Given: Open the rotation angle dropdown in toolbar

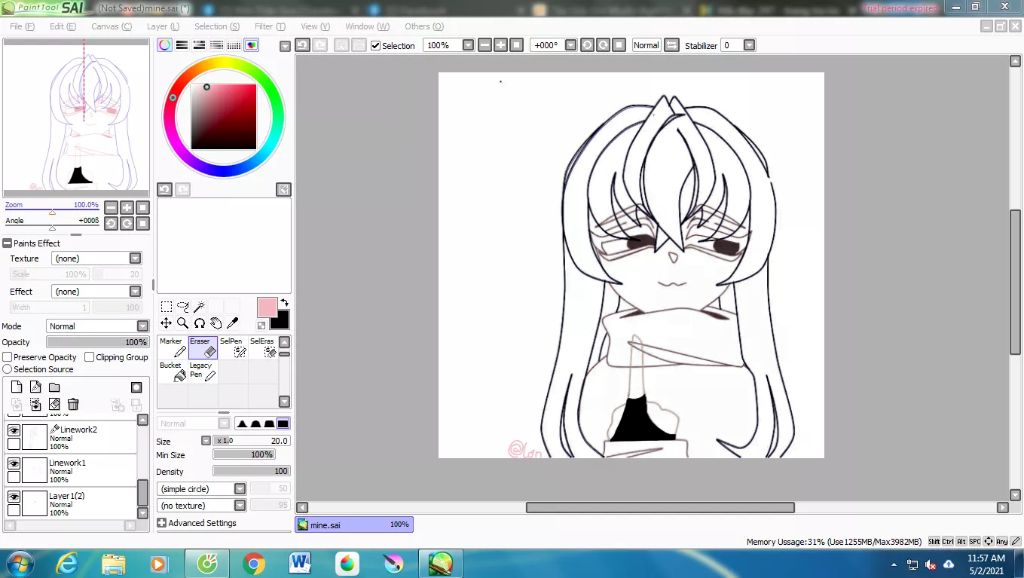Looking at the screenshot, I should click(x=570, y=45).
